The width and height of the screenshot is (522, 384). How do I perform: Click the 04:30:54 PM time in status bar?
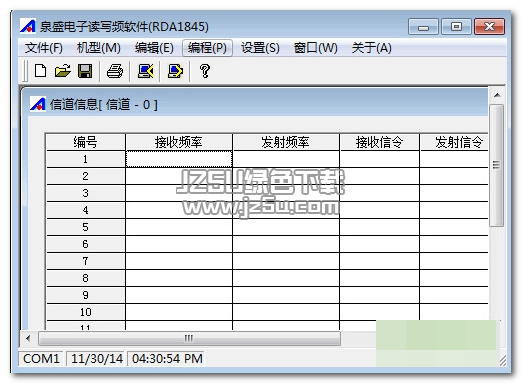tap(167, 359)
